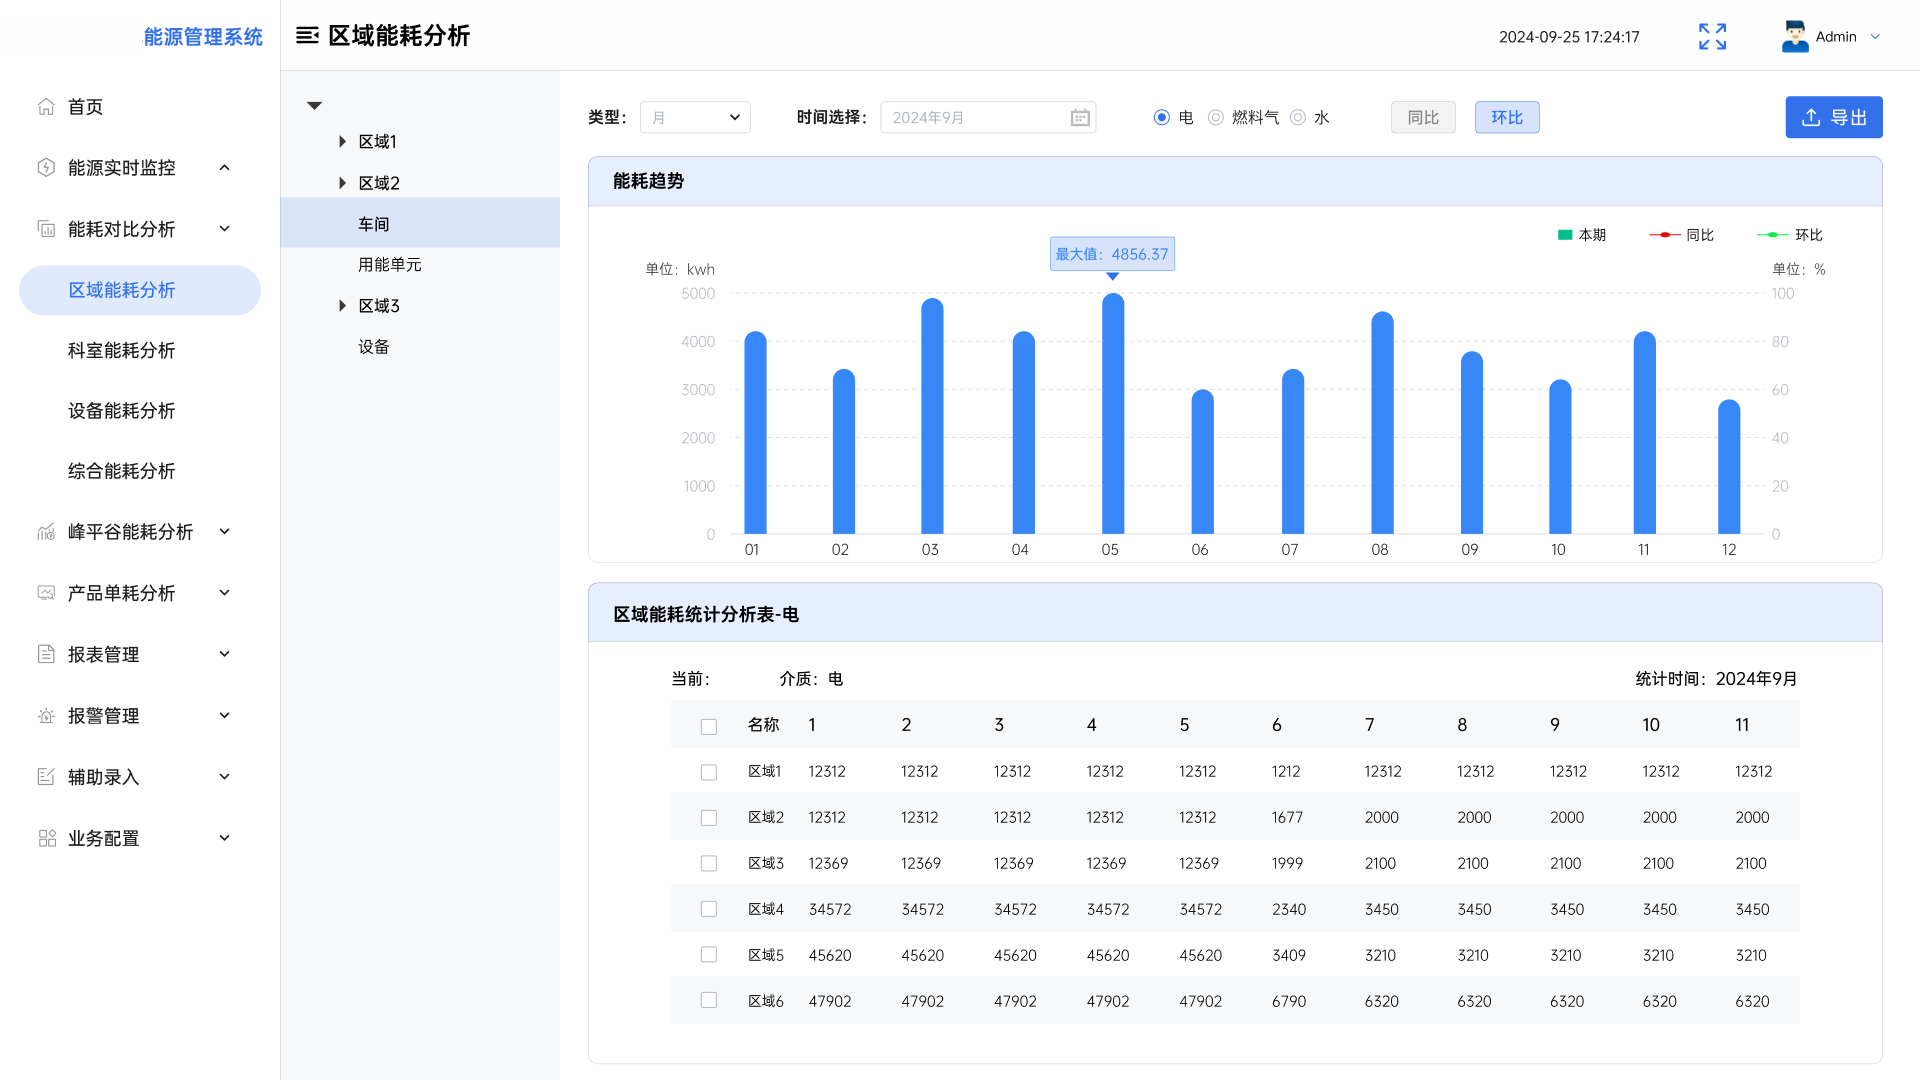
Task: Click the fullscreen expand icon
Action: (x=1712, y=37)
